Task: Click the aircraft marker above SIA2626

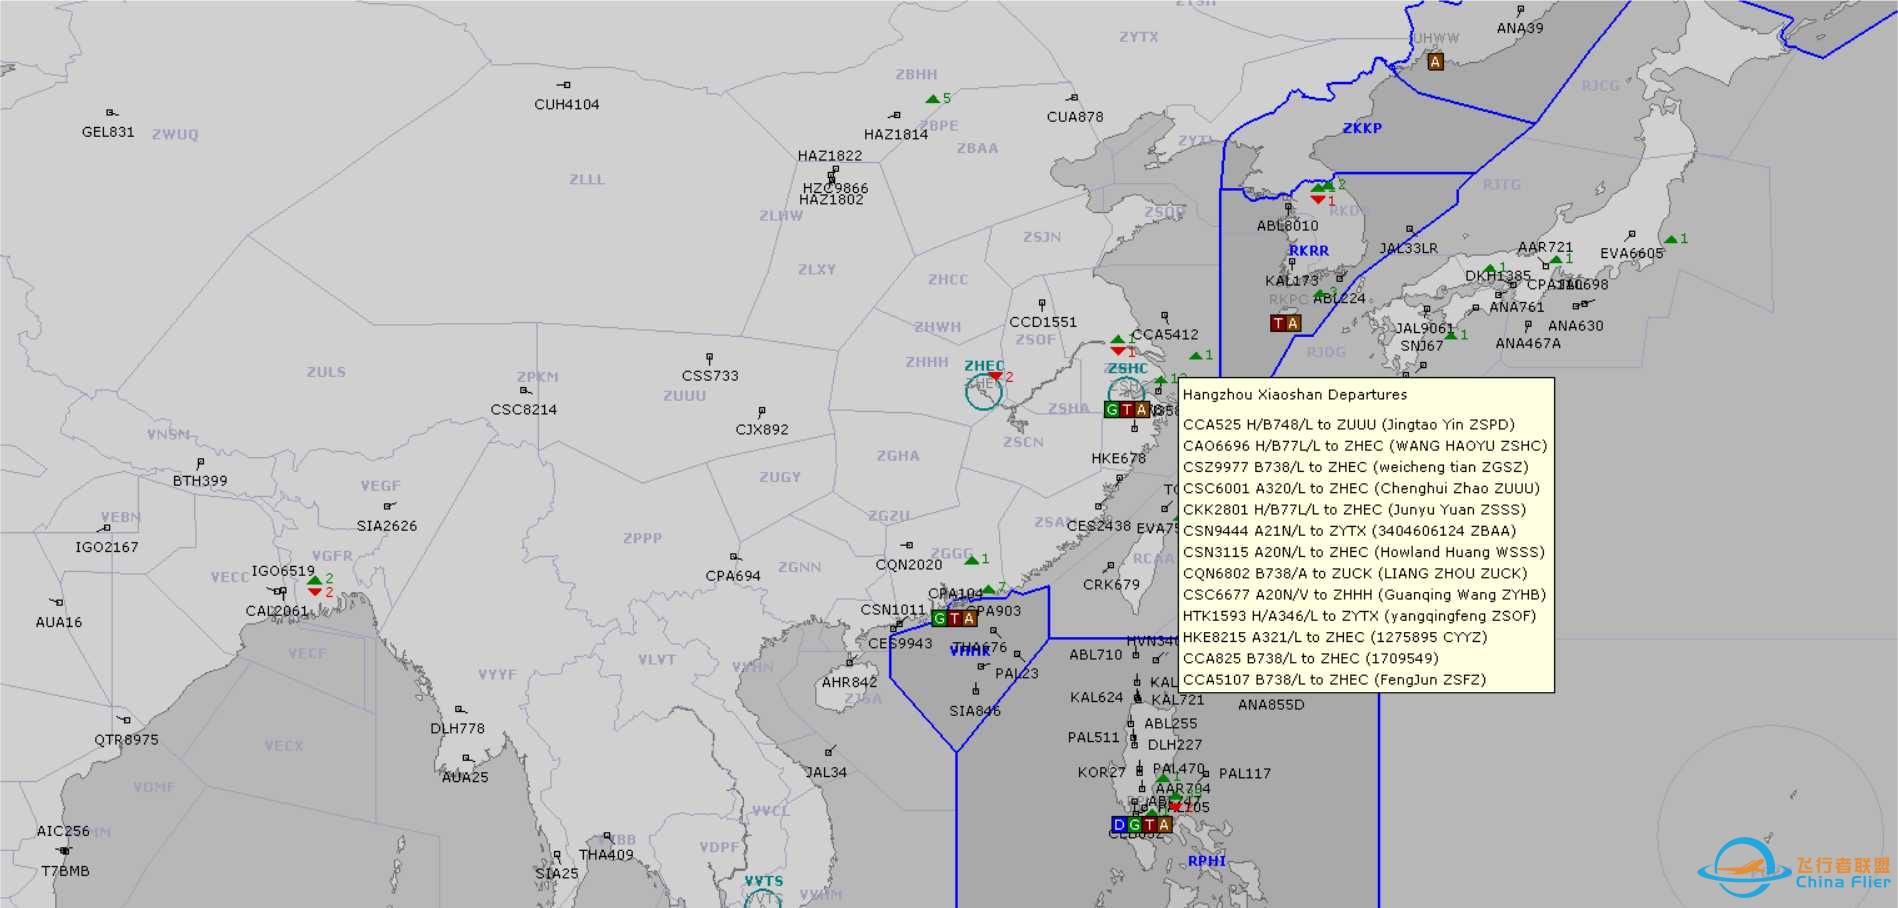Action: 389,506
